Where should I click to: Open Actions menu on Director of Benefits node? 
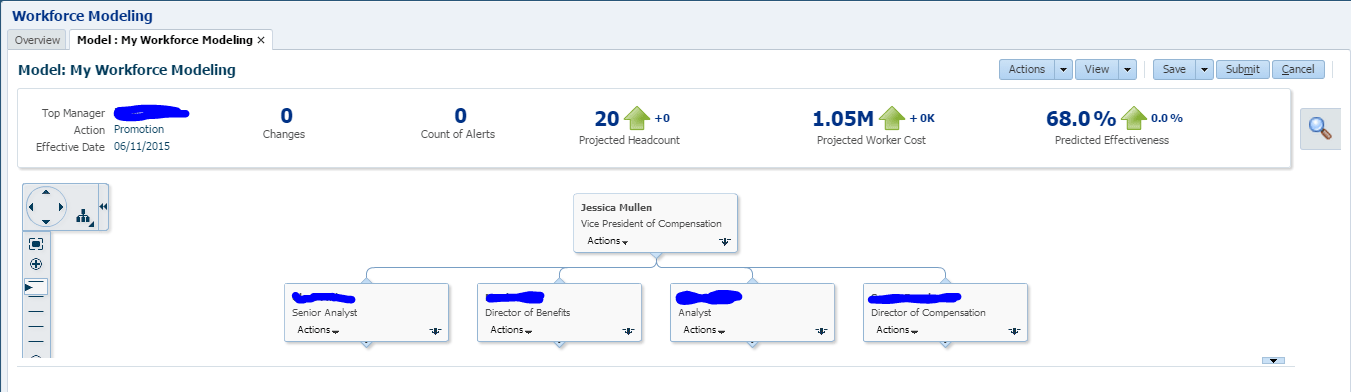point(511,330)
